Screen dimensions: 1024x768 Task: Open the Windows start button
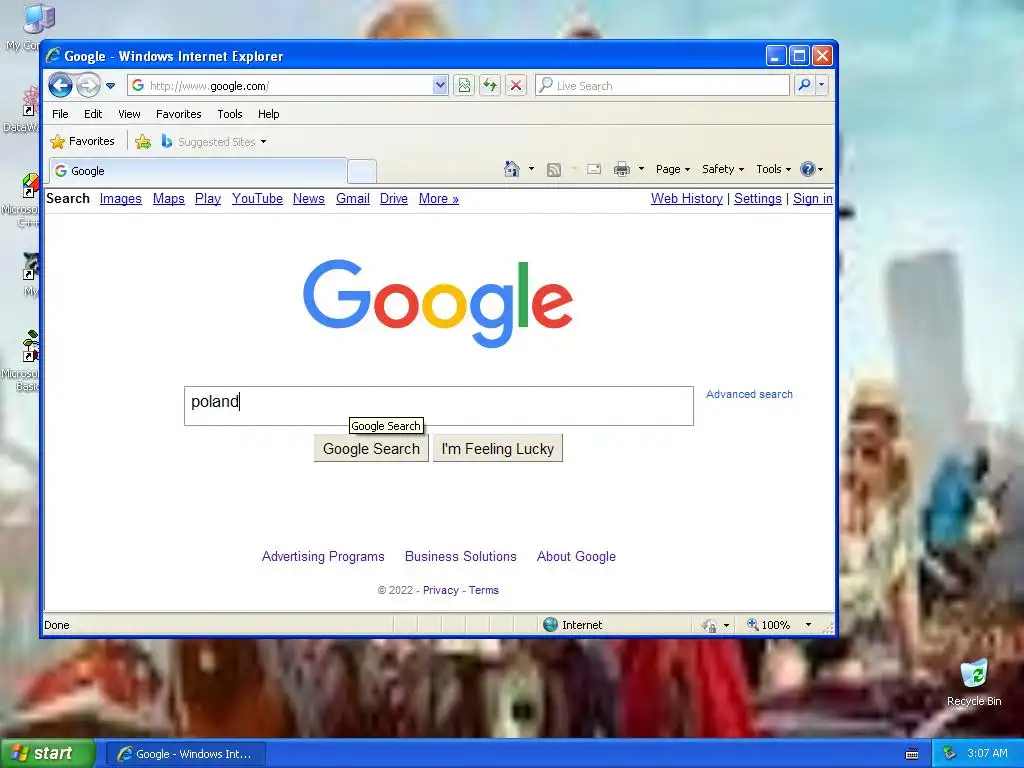[x=48, y=754]
